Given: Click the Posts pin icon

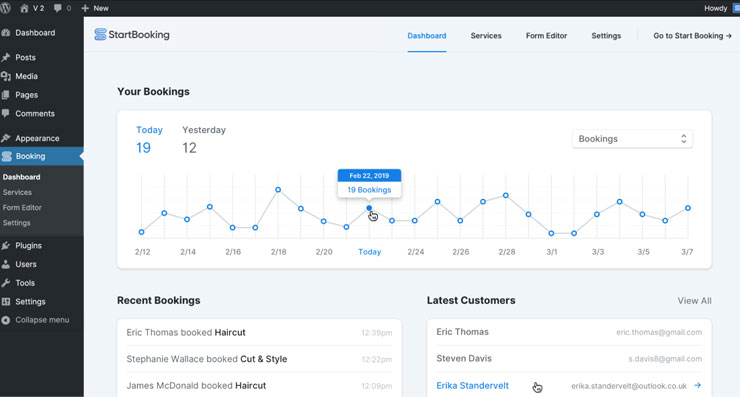Looking at the screenshot, I should click(x=6, y=57).
